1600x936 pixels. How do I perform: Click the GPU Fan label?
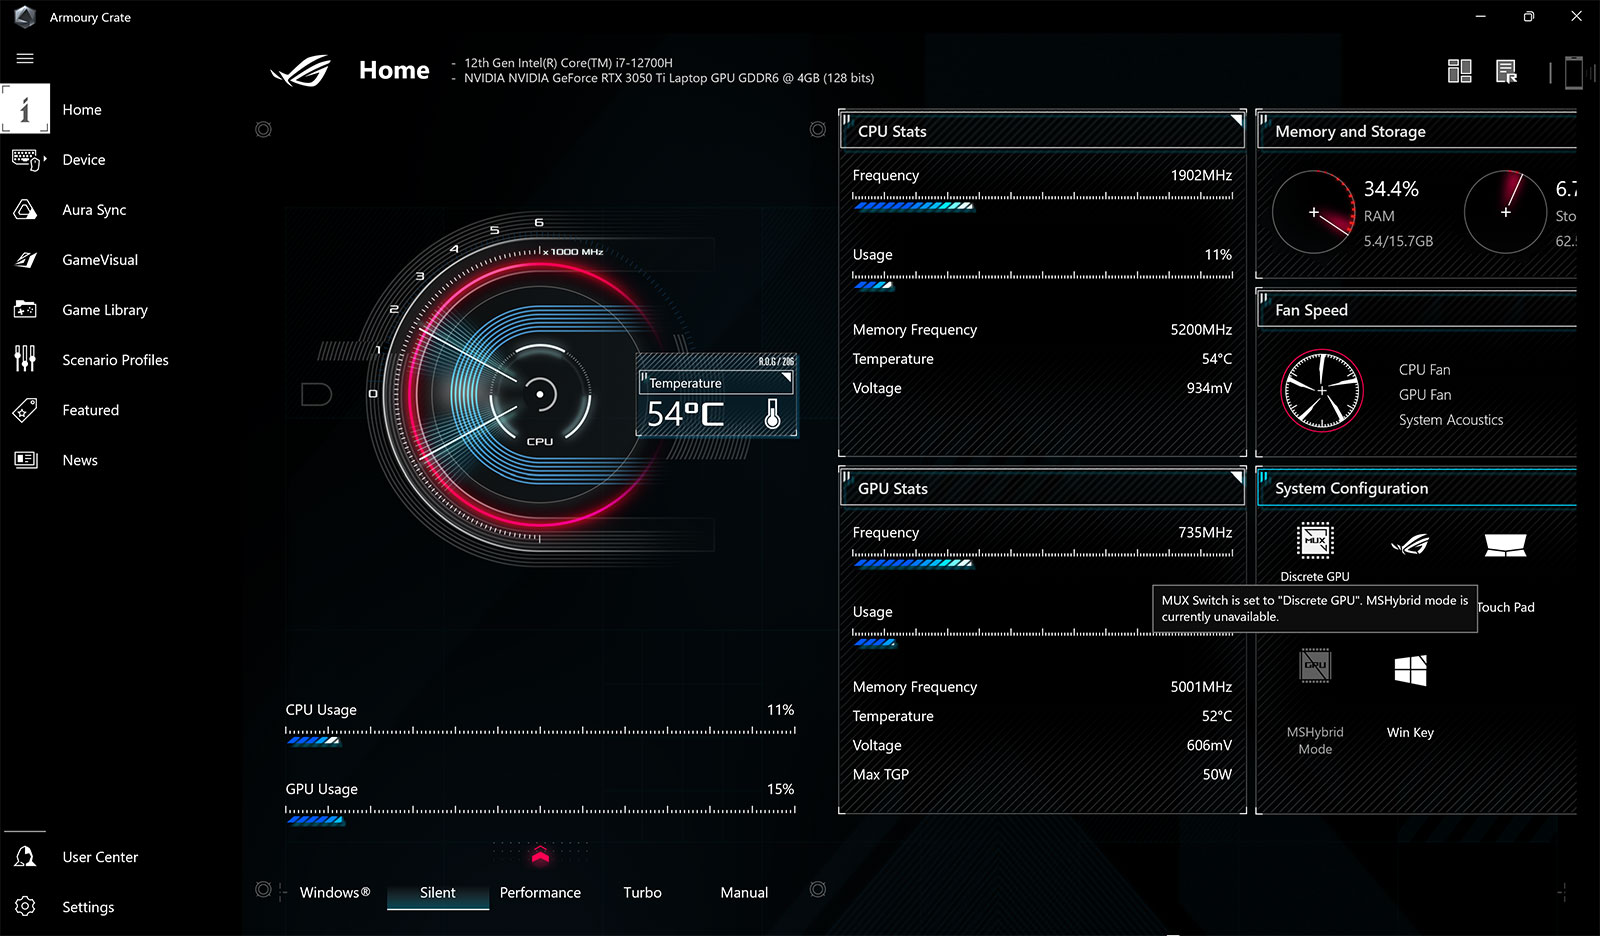1425,394
